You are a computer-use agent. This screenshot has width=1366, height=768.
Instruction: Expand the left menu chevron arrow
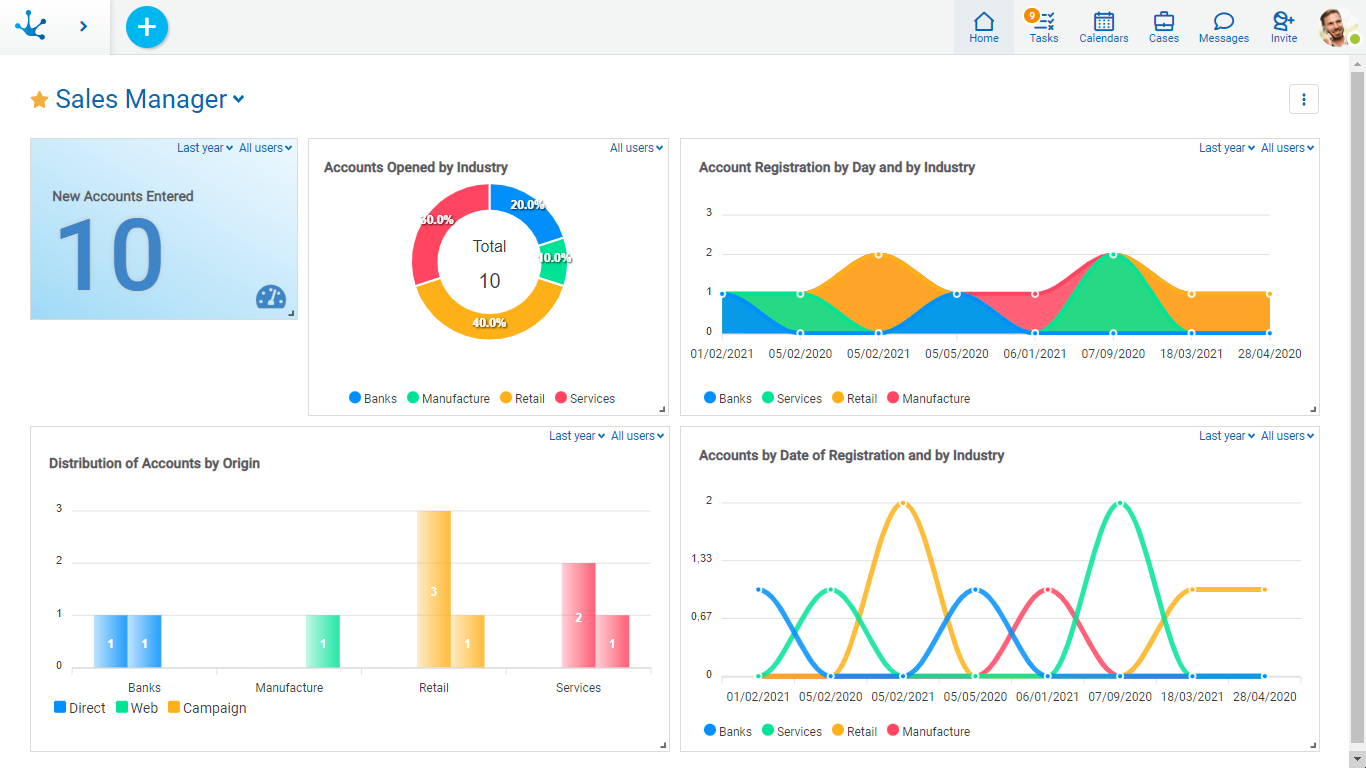[83, 26]
